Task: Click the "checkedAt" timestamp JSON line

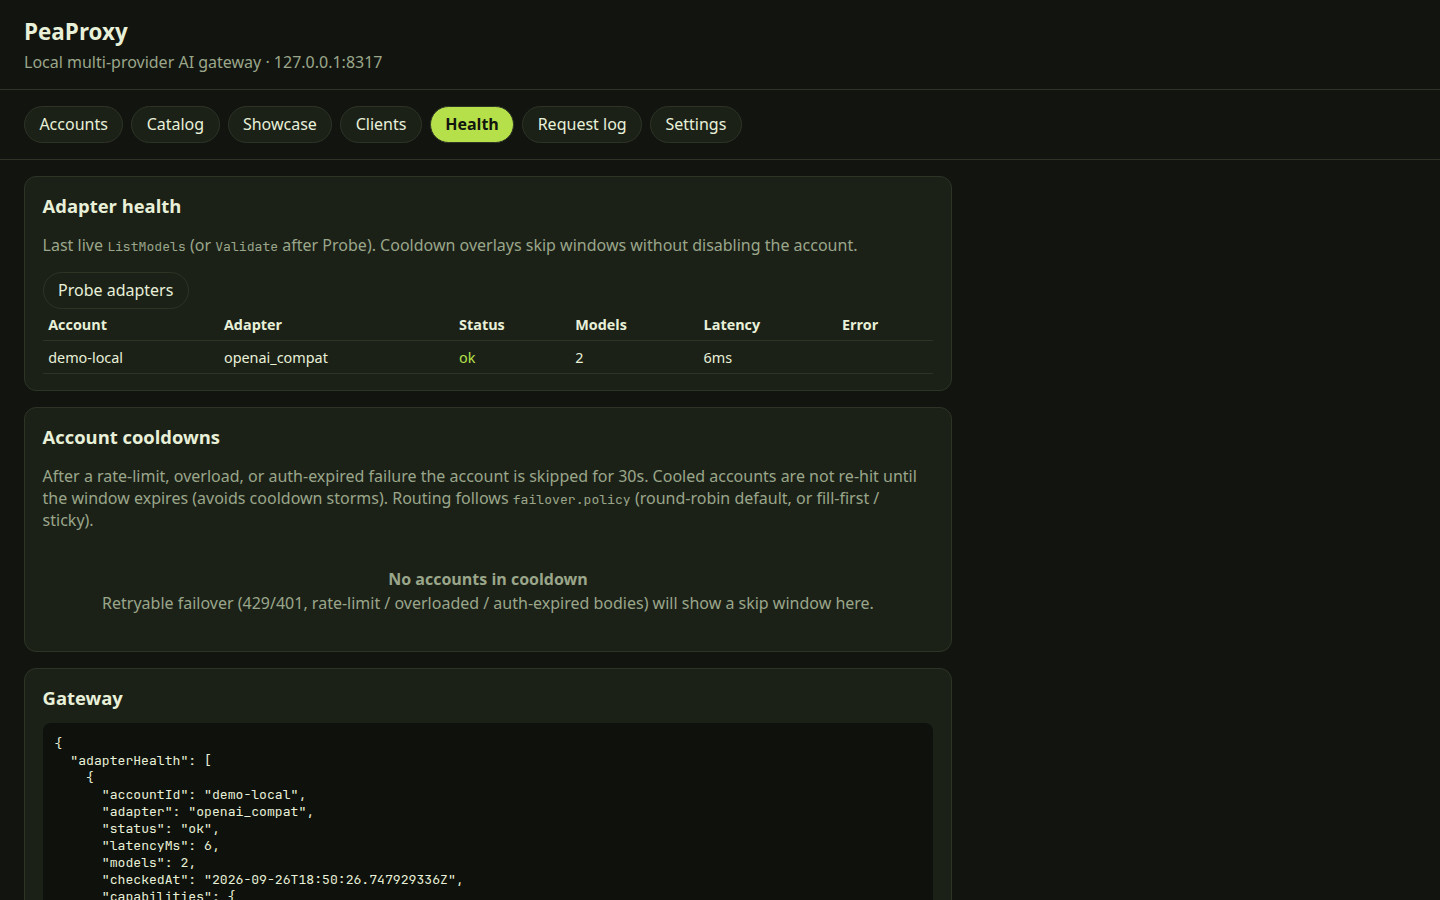Action: (283, 880)
